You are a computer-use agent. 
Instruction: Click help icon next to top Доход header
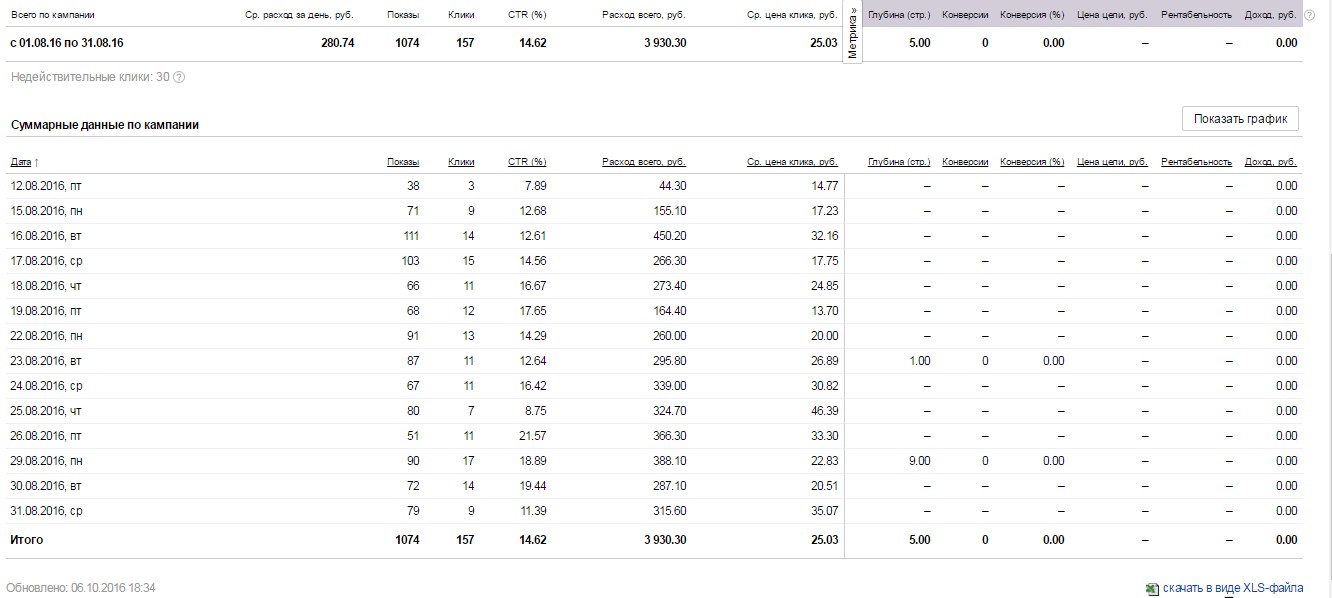point(1309,15)
